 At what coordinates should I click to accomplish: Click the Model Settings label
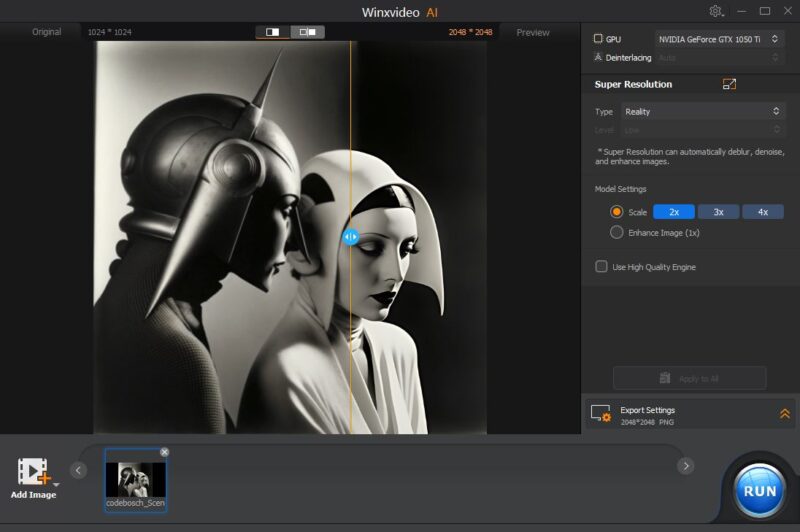pos(620,189)
